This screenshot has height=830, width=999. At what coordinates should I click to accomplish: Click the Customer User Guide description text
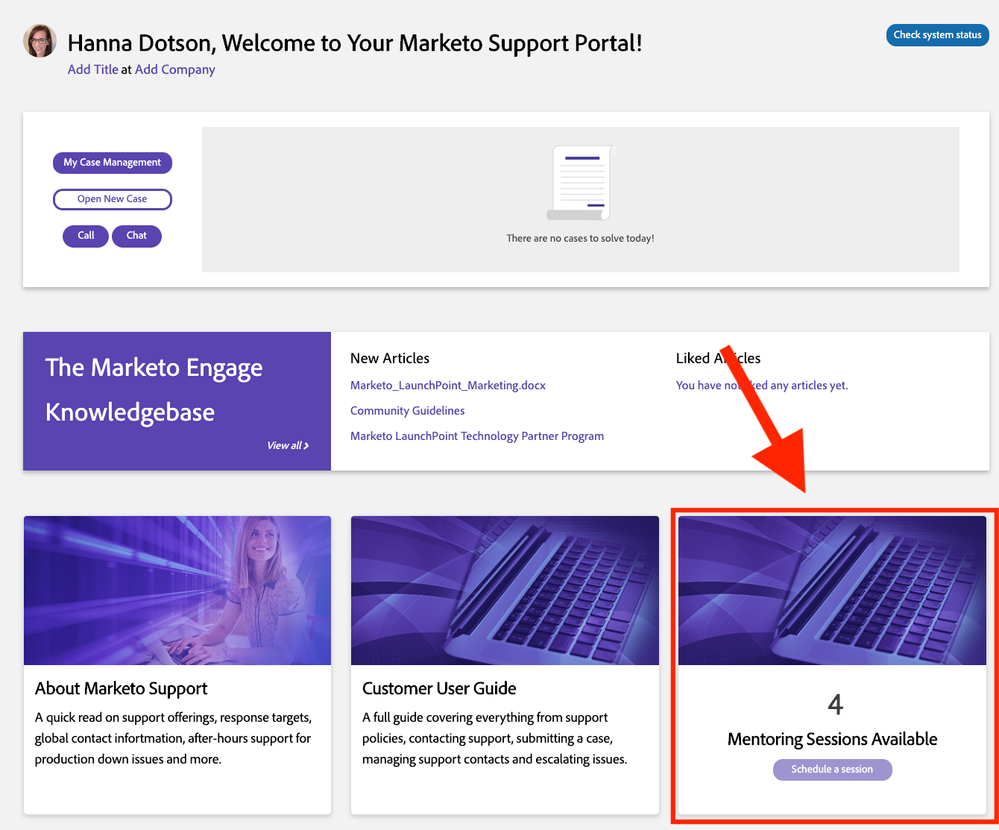(494, 738)
